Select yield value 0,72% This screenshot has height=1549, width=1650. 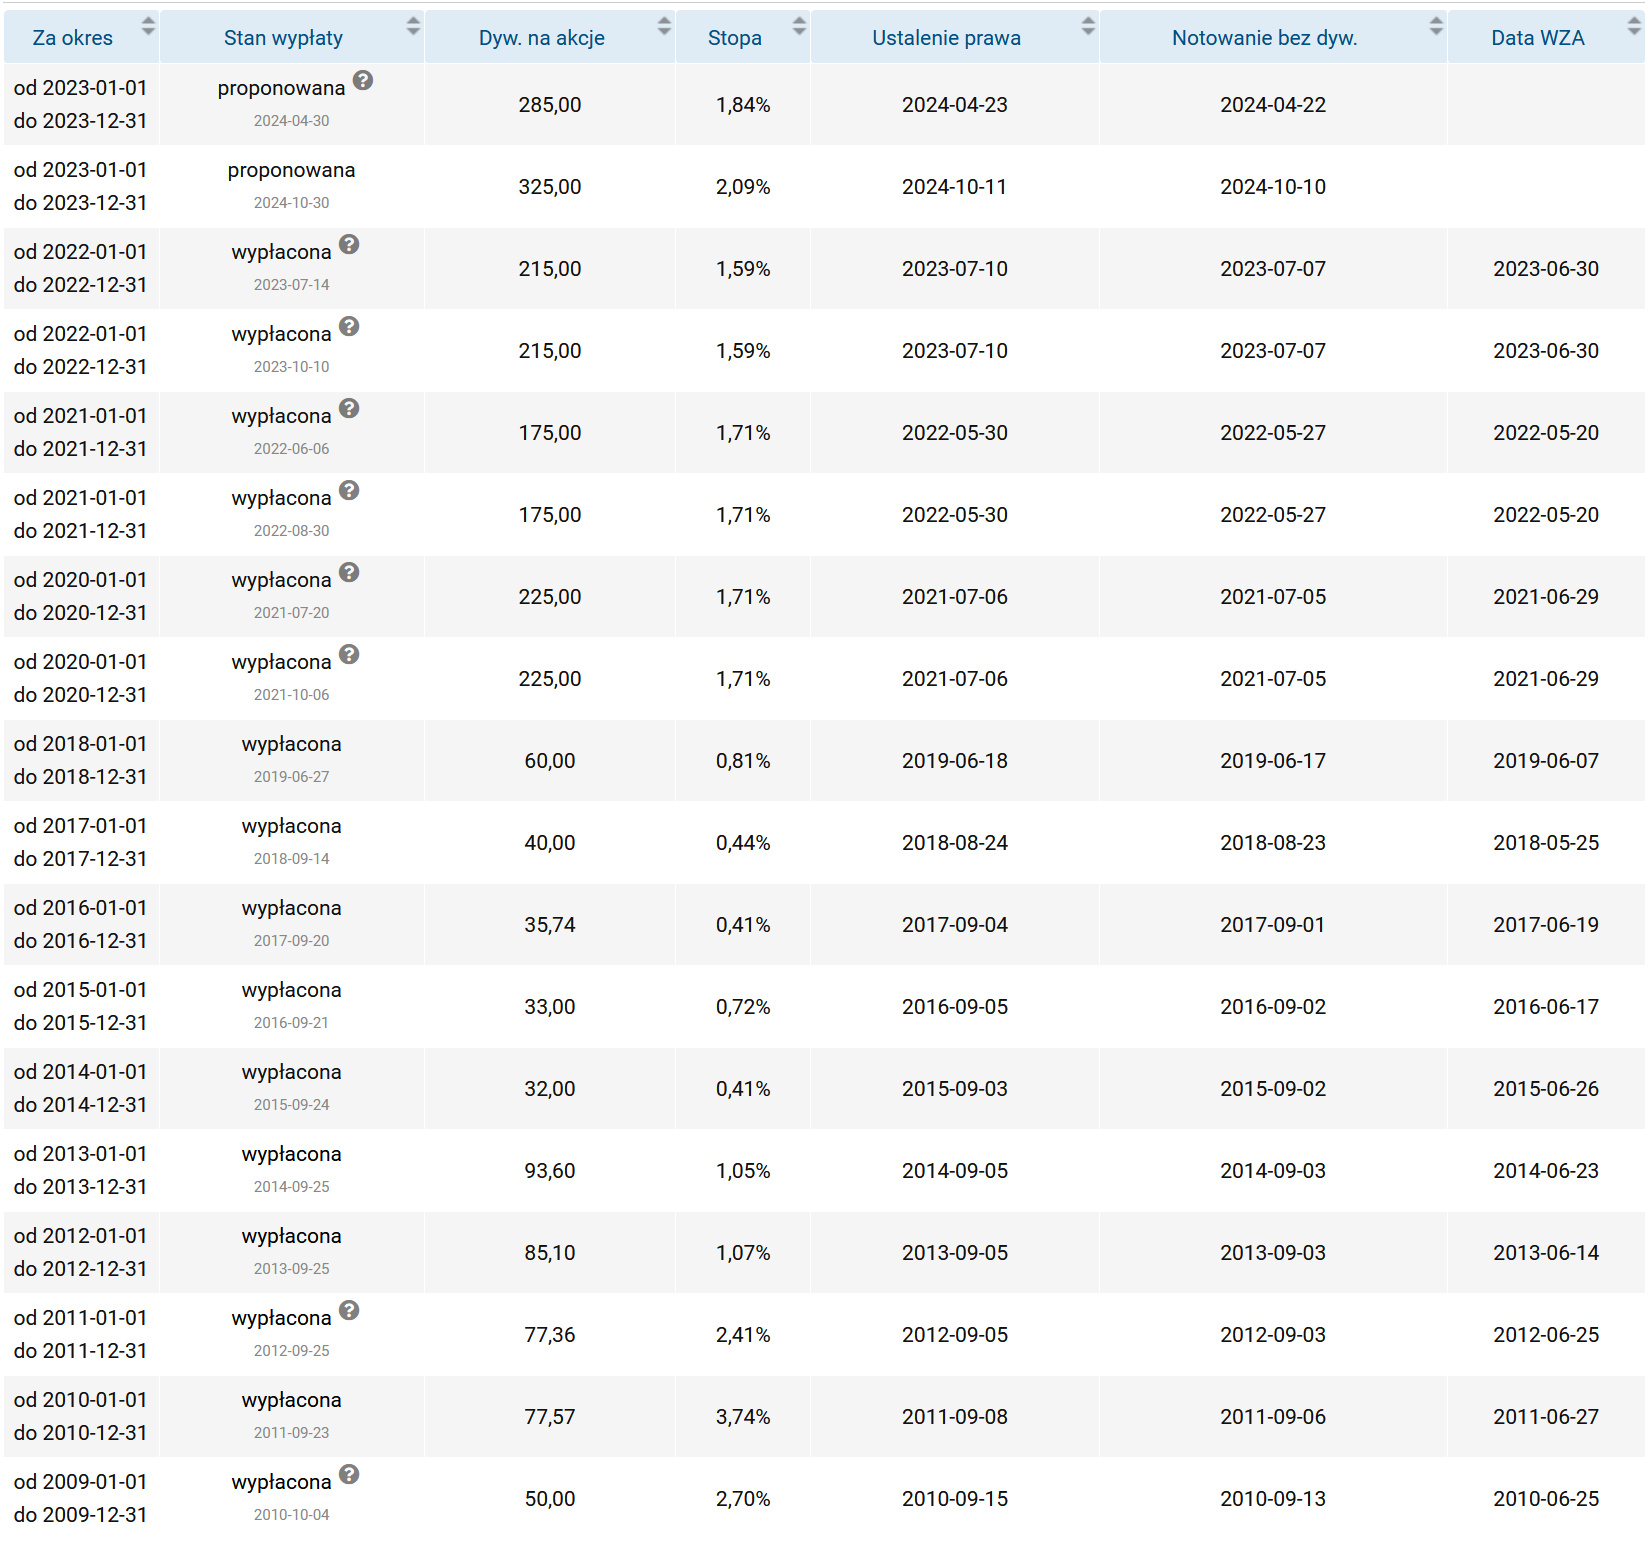point(743,1007)
